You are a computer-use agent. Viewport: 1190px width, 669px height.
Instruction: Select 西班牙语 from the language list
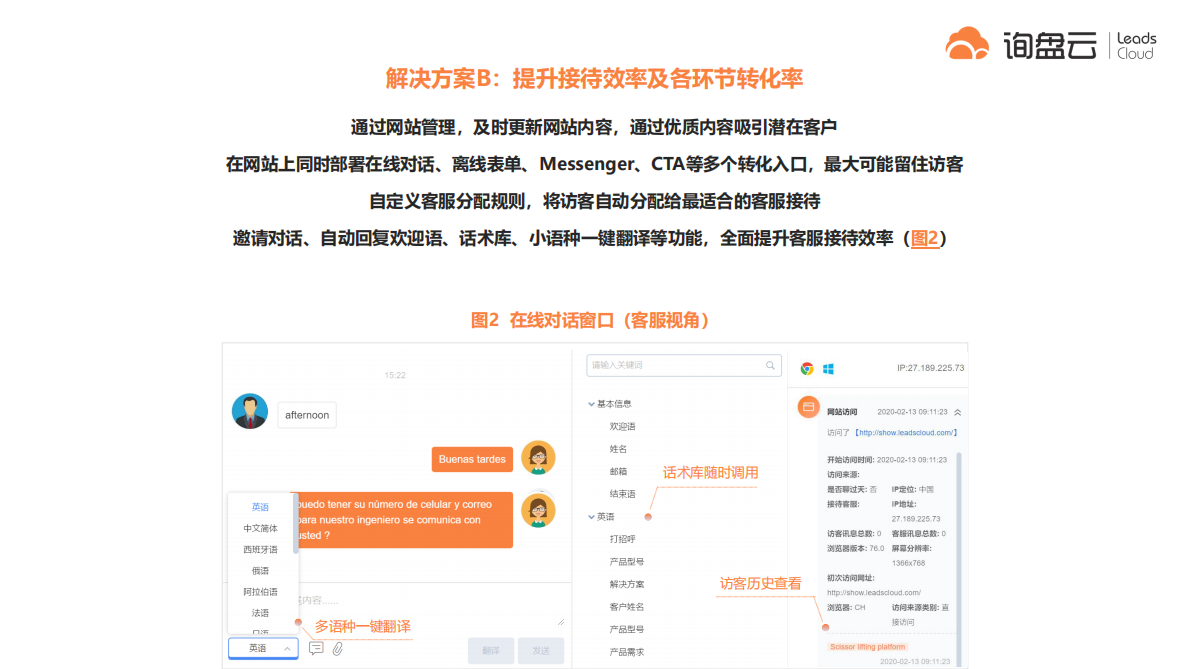260,549
